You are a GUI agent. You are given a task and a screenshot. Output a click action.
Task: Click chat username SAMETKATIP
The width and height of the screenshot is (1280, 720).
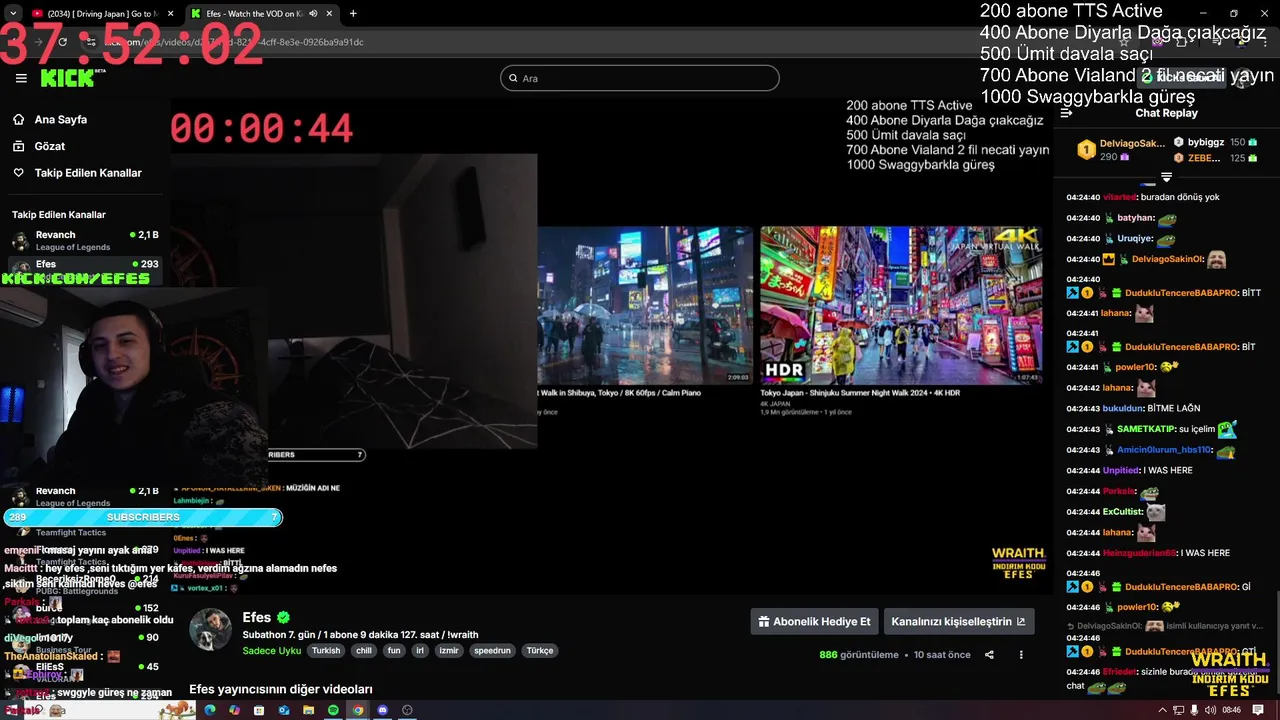pyautogui.click(x=1145, y=429)
